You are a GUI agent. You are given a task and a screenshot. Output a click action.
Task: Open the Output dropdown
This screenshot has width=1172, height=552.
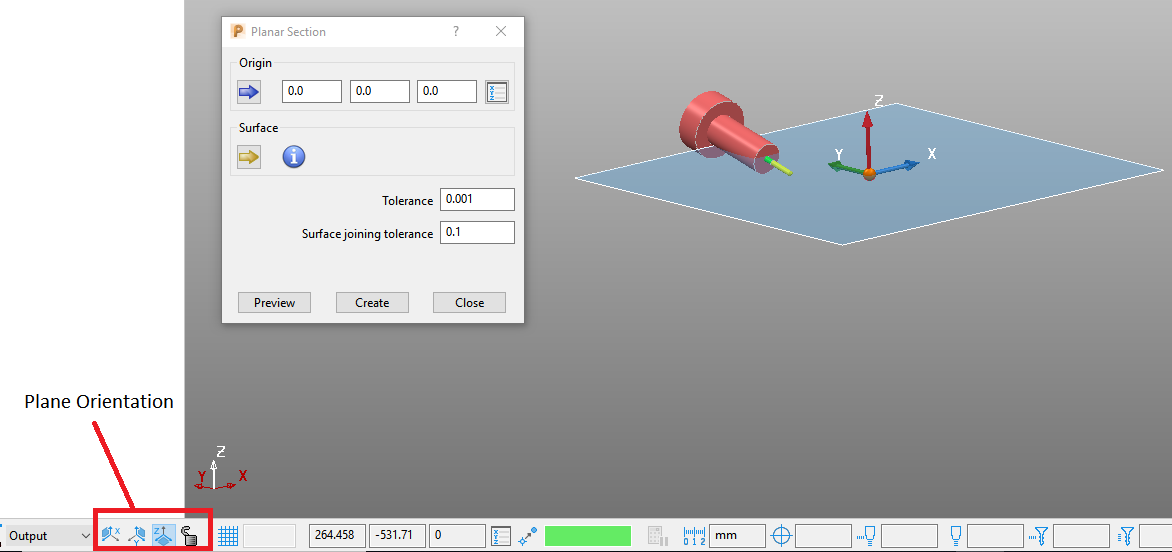[x=49, y=536]
